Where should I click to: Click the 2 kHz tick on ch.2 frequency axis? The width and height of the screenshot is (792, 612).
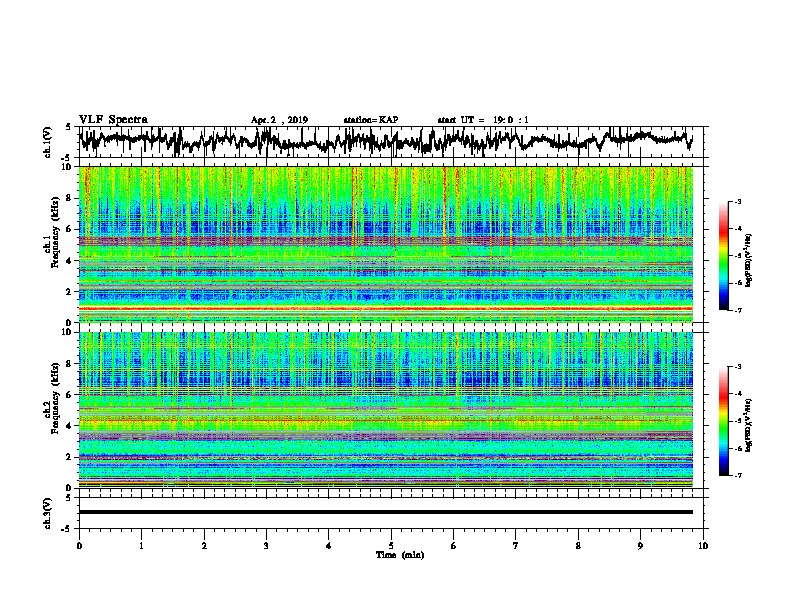pyautogui.click(x=70, y=457)
